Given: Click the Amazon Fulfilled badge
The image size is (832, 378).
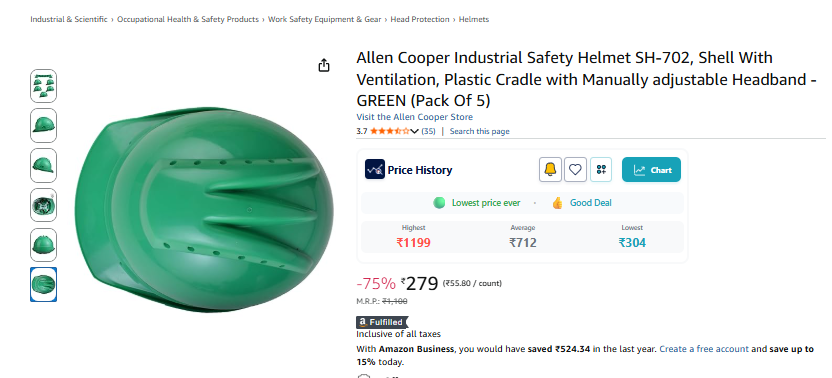Looking at the screenshot, I should [382, 322].
